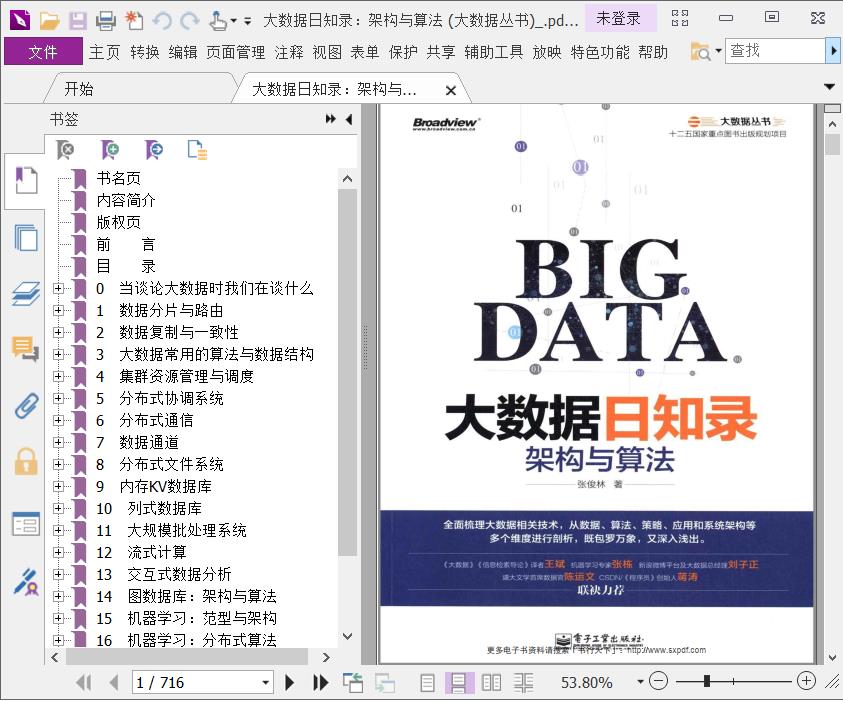Open the form fields panel in the sidebar
The image size is (843, 702).
click(x=26, y=524)
